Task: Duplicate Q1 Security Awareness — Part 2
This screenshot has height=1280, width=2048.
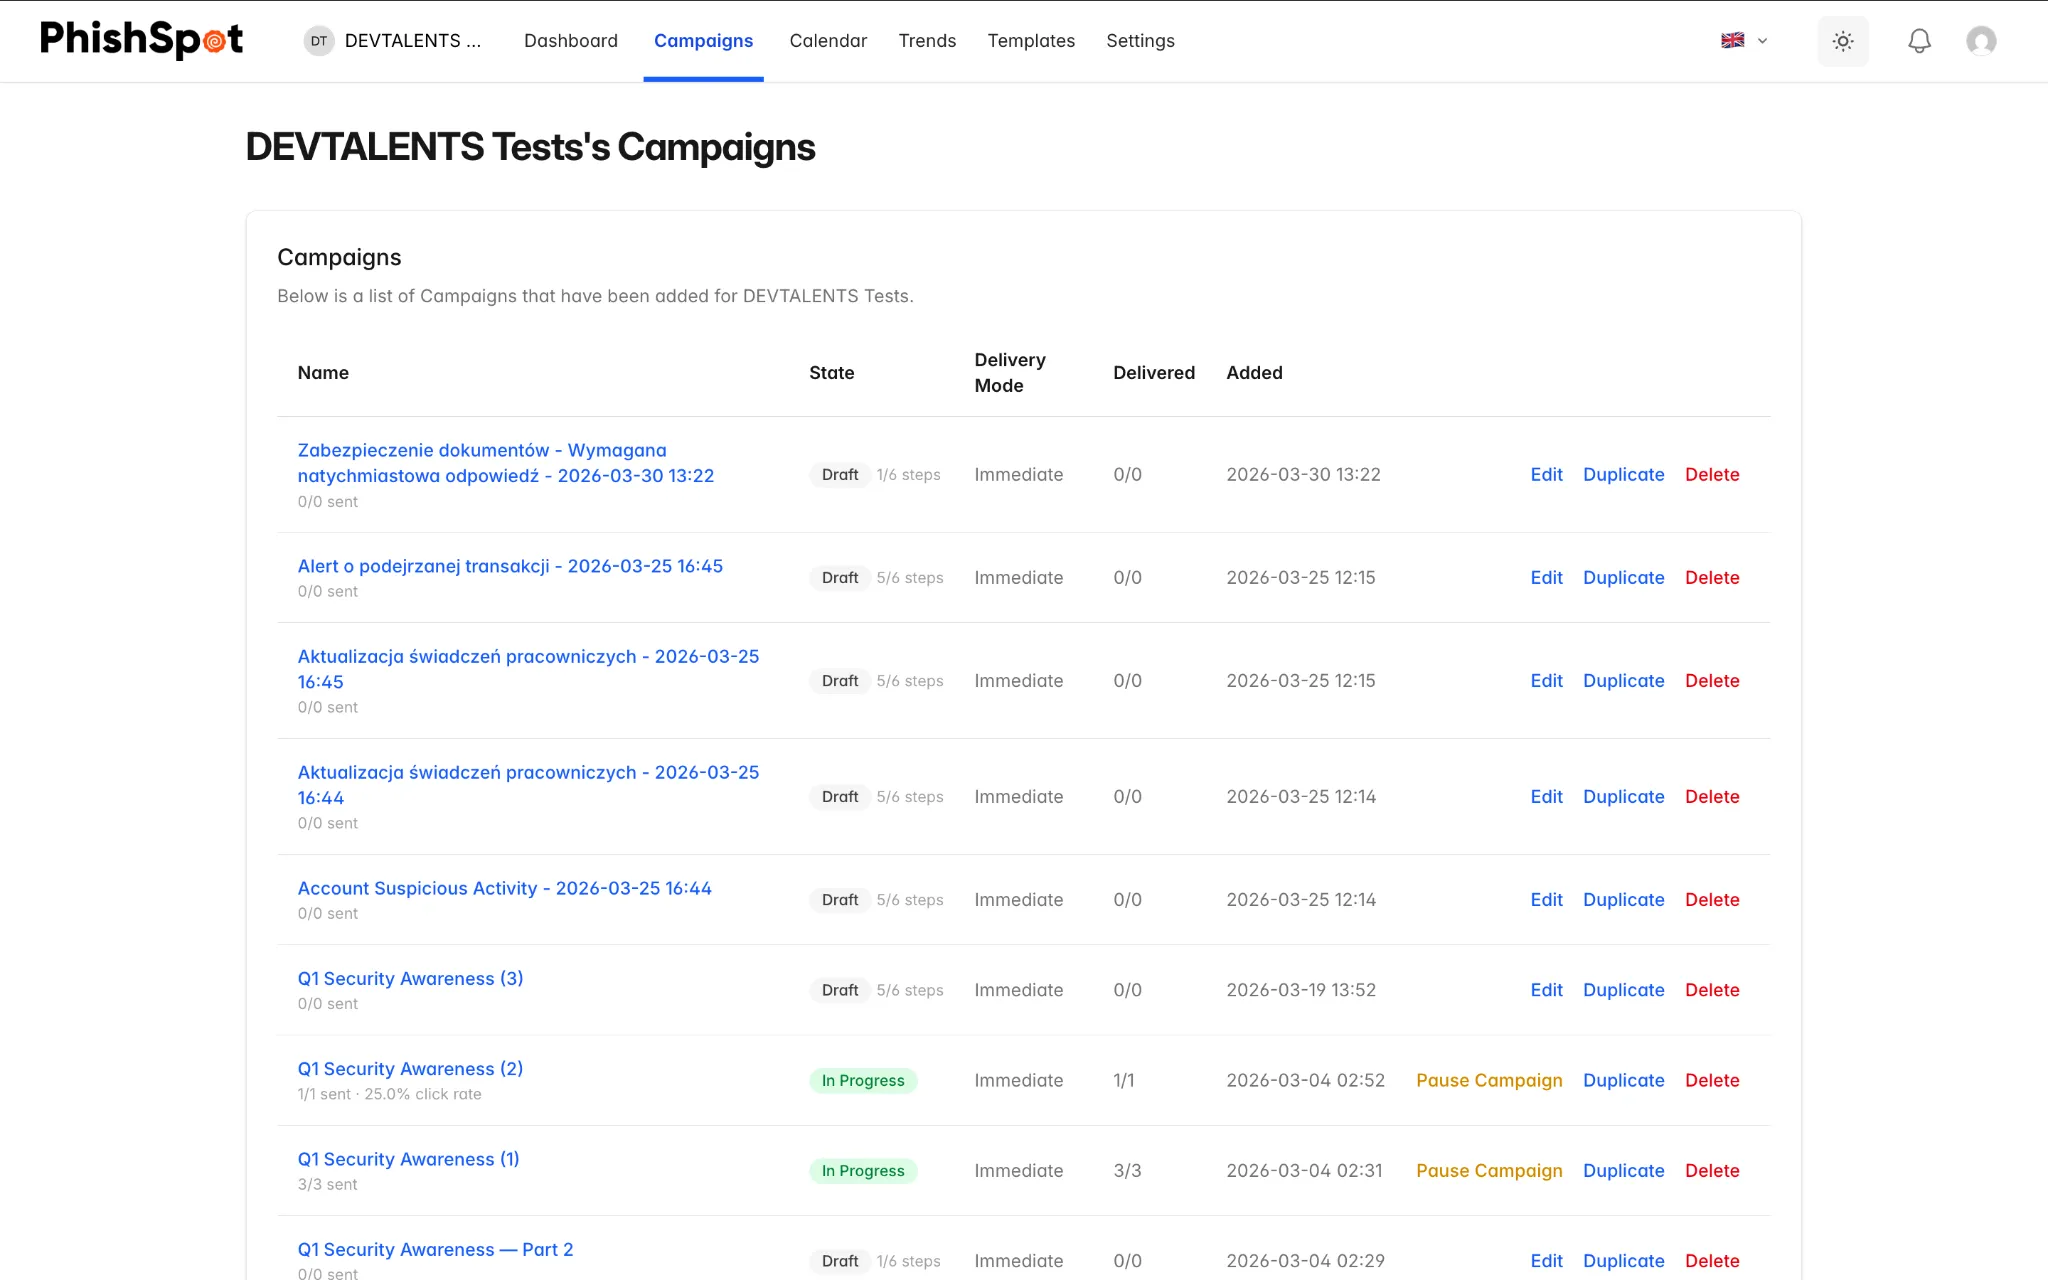Action: tap(1624, 1260)
